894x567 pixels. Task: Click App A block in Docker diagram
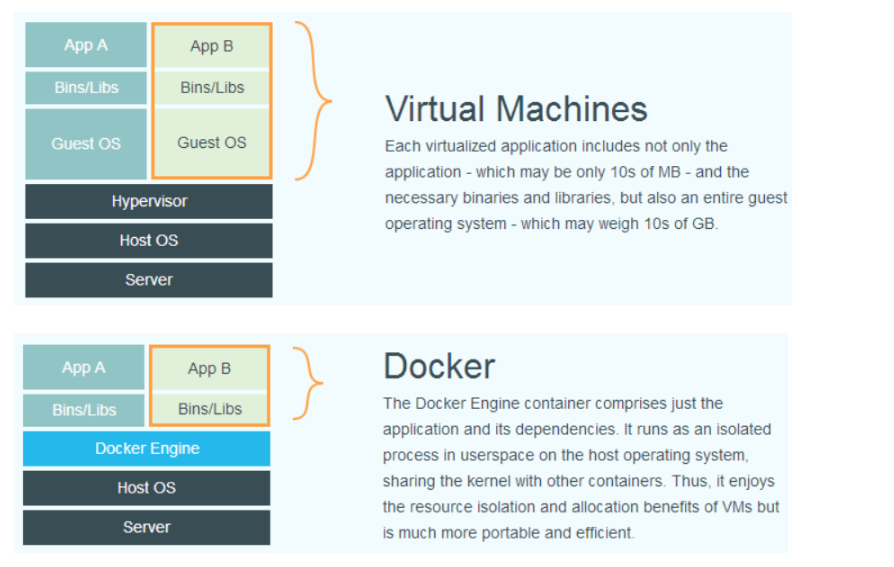(x=84, y=367)
